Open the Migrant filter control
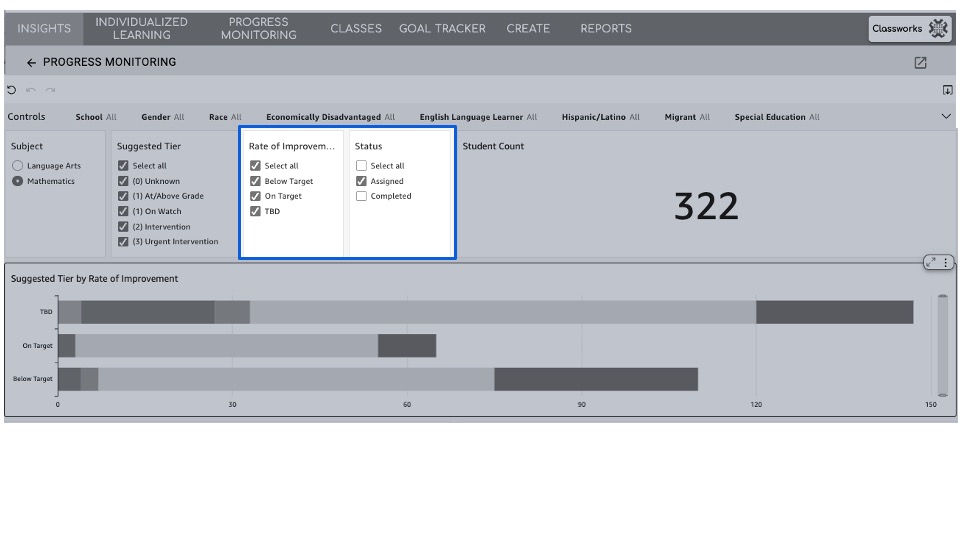 coord(687,117)
